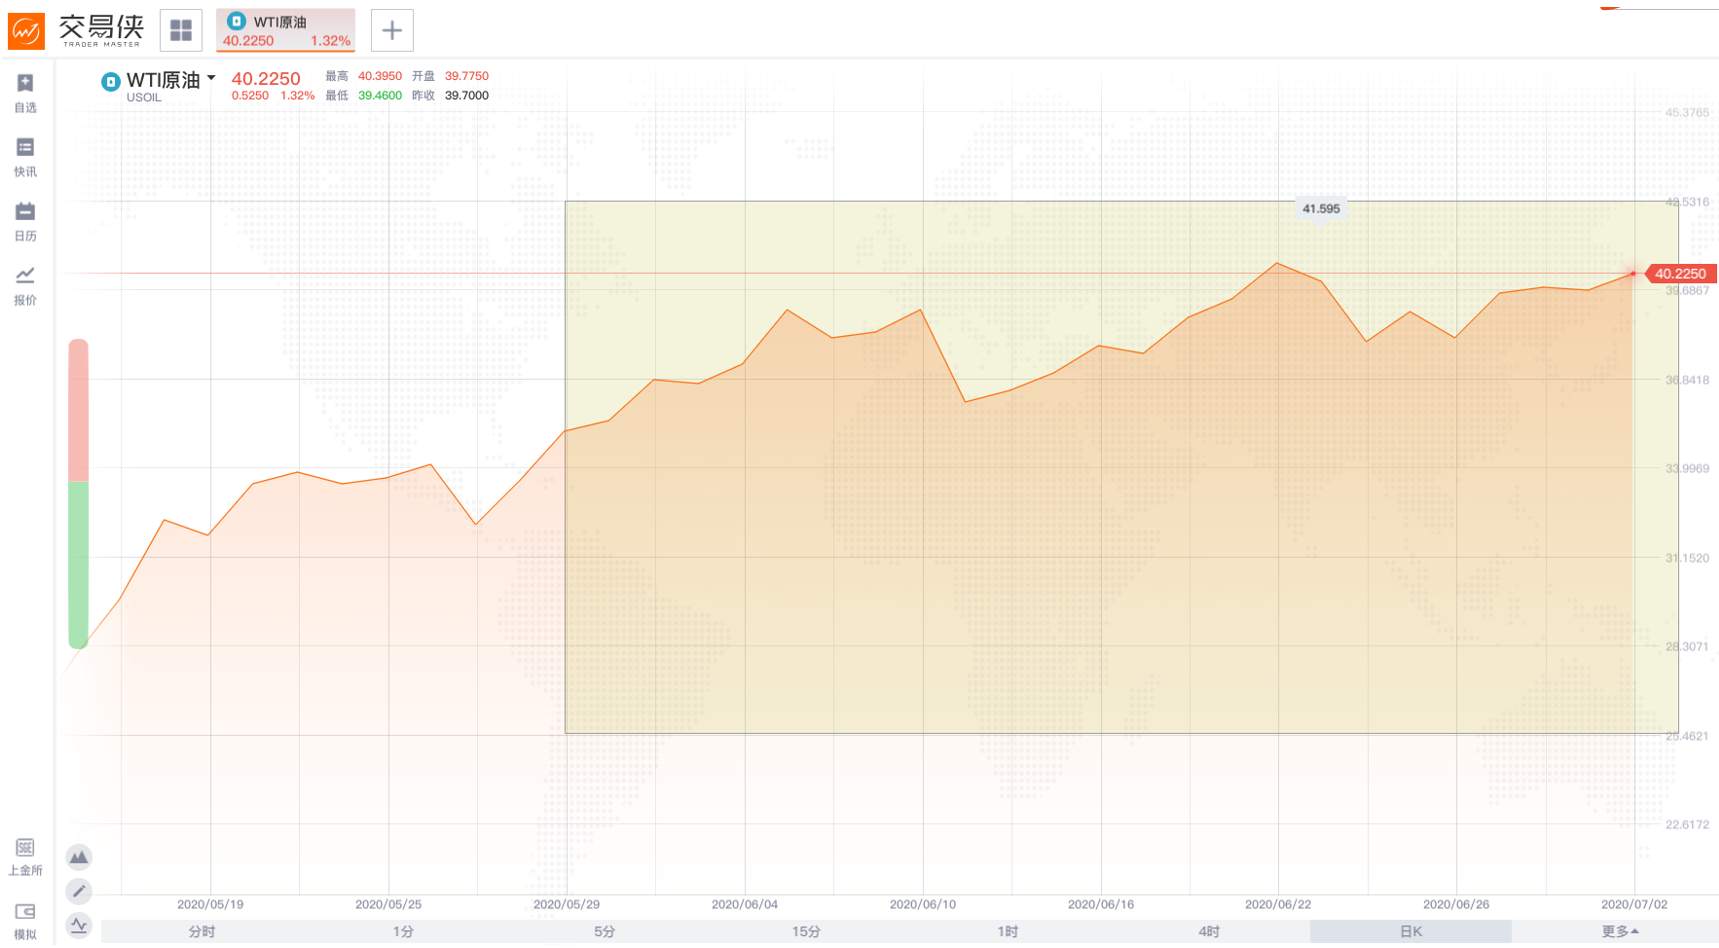Click the 最低 39.4600 value
The width and height of the screenshot is (1719, 948).
point(380,96)
